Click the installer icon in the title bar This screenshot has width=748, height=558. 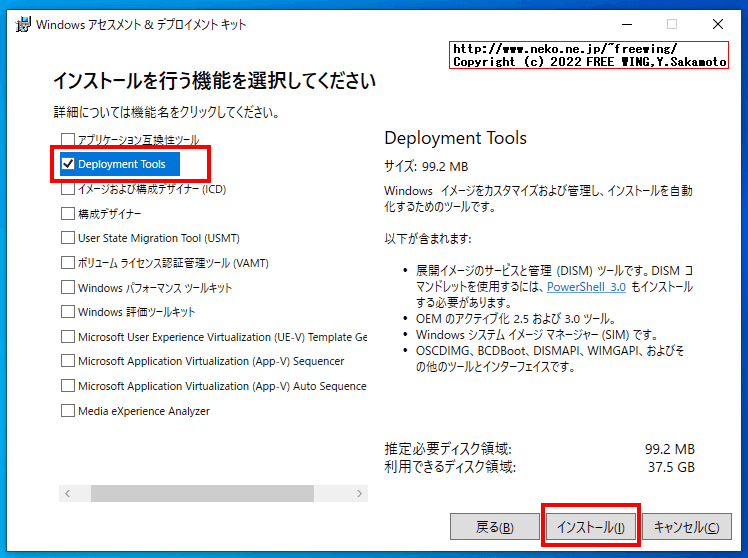point(23,24)
